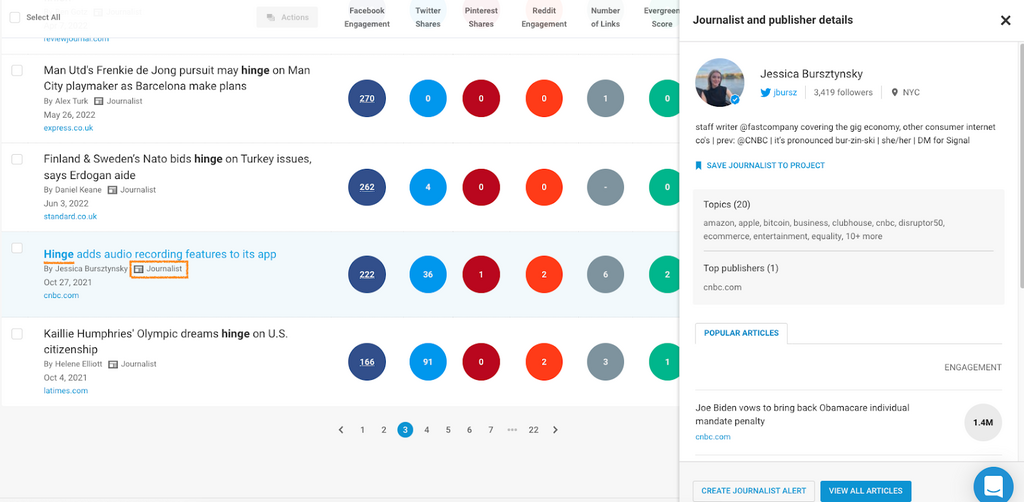Click the Journalist badge next to Jessica Bursztynsky
Viewport: 1024px width, 502px height.
coord(159,270)
